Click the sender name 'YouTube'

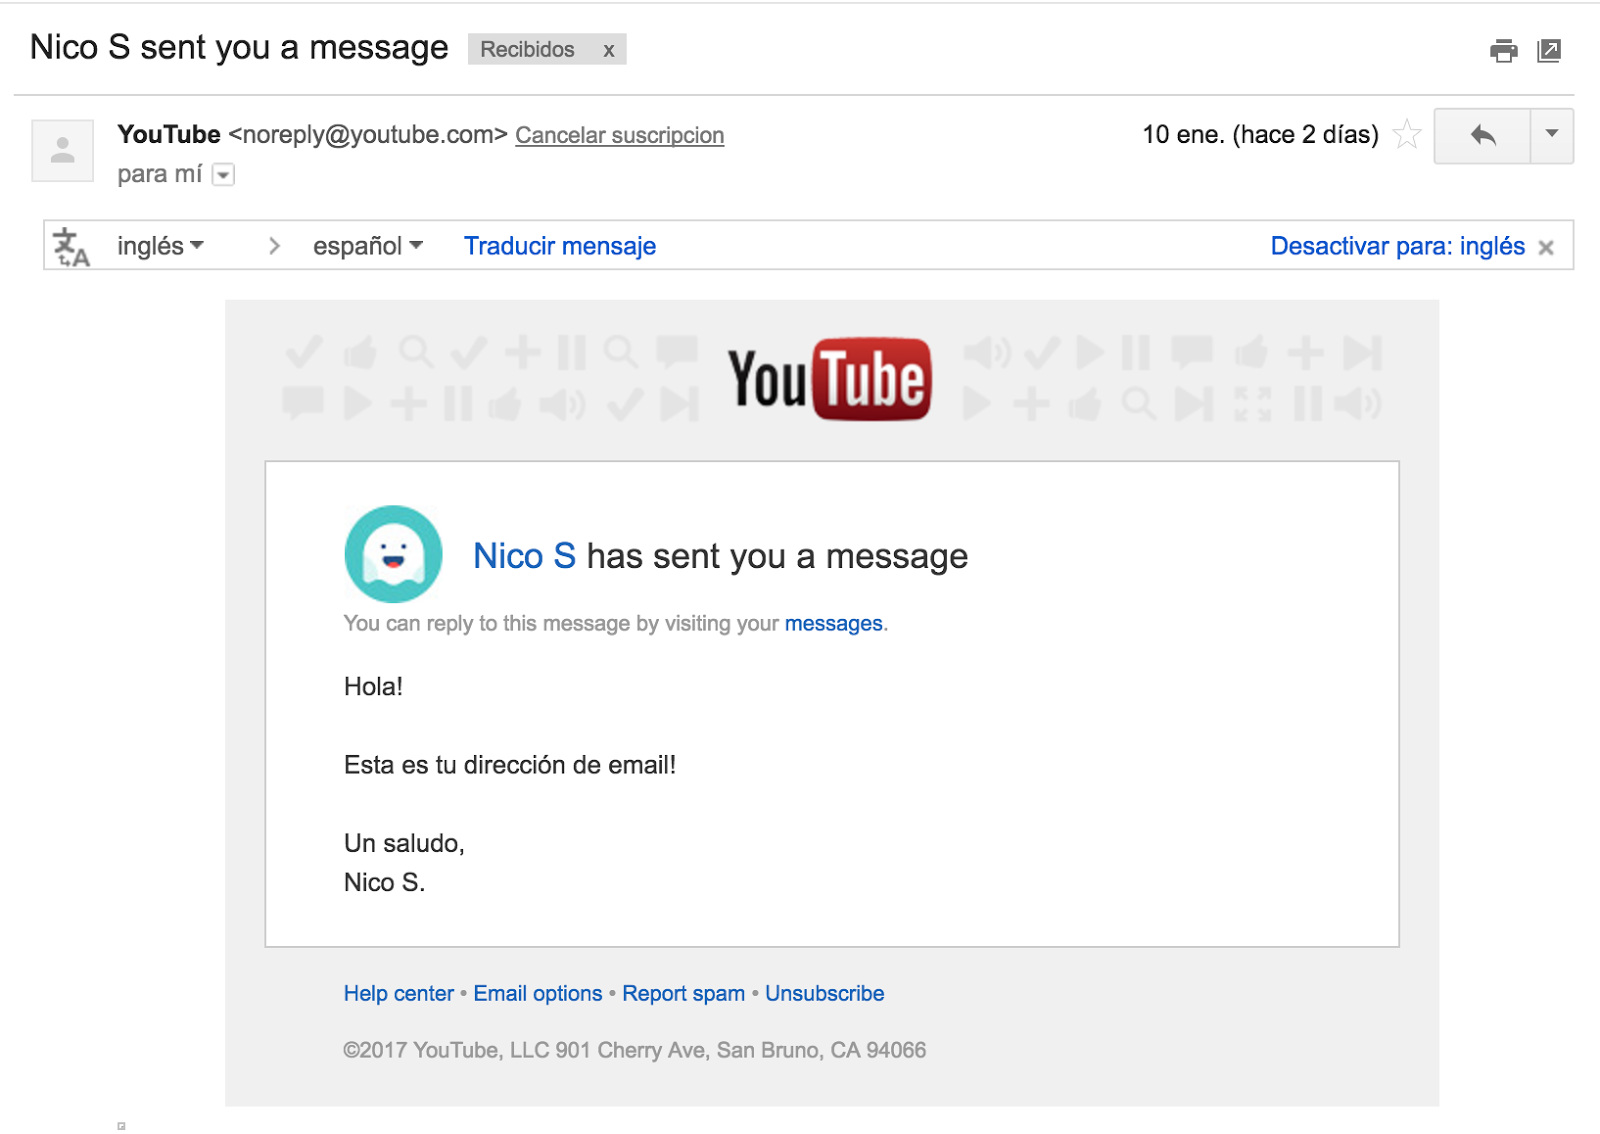169,135
